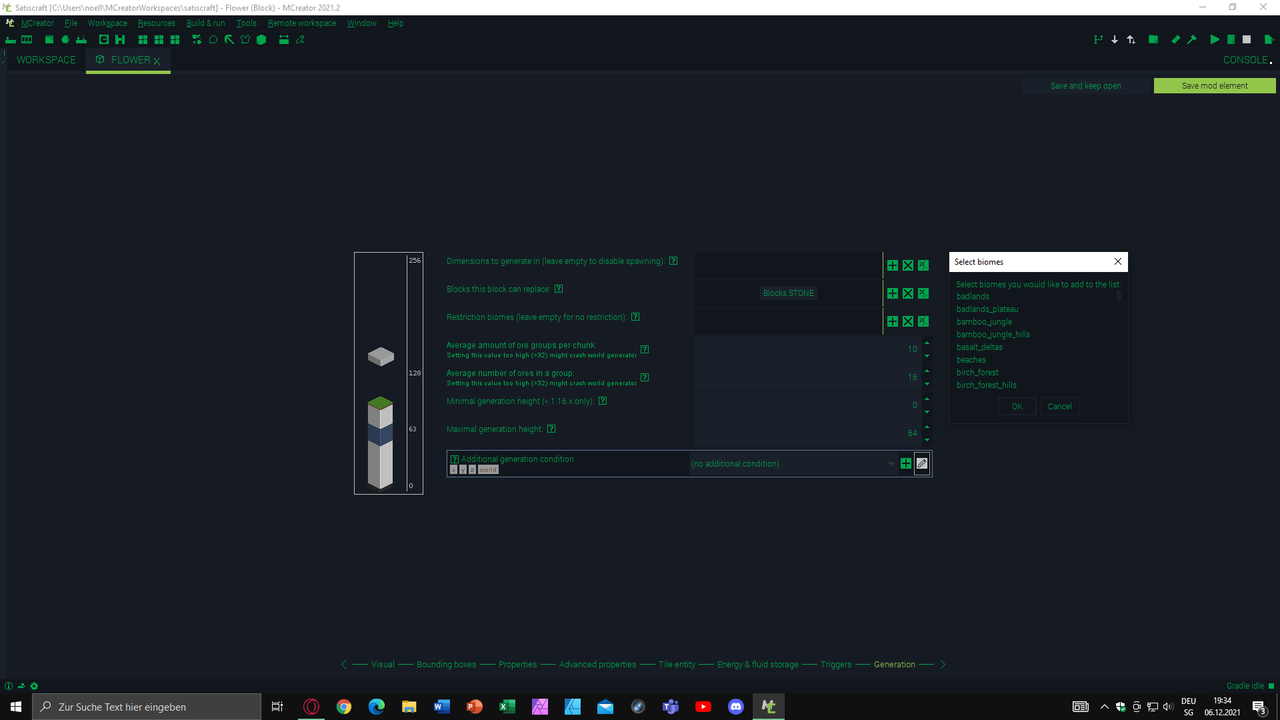Click the build workspace hammer icon
1280x720 pixels.
(1192, 40)
